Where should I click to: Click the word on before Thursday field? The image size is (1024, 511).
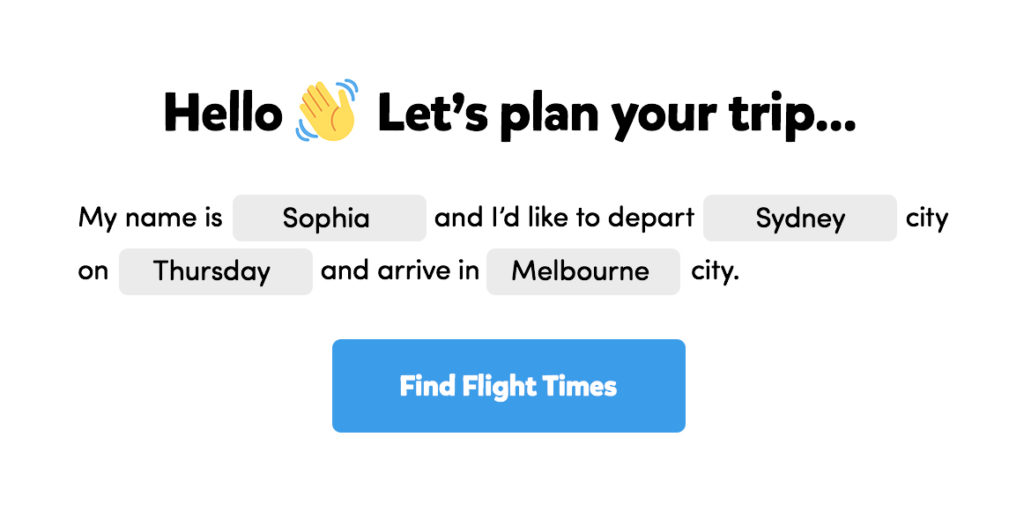[93, 272]
